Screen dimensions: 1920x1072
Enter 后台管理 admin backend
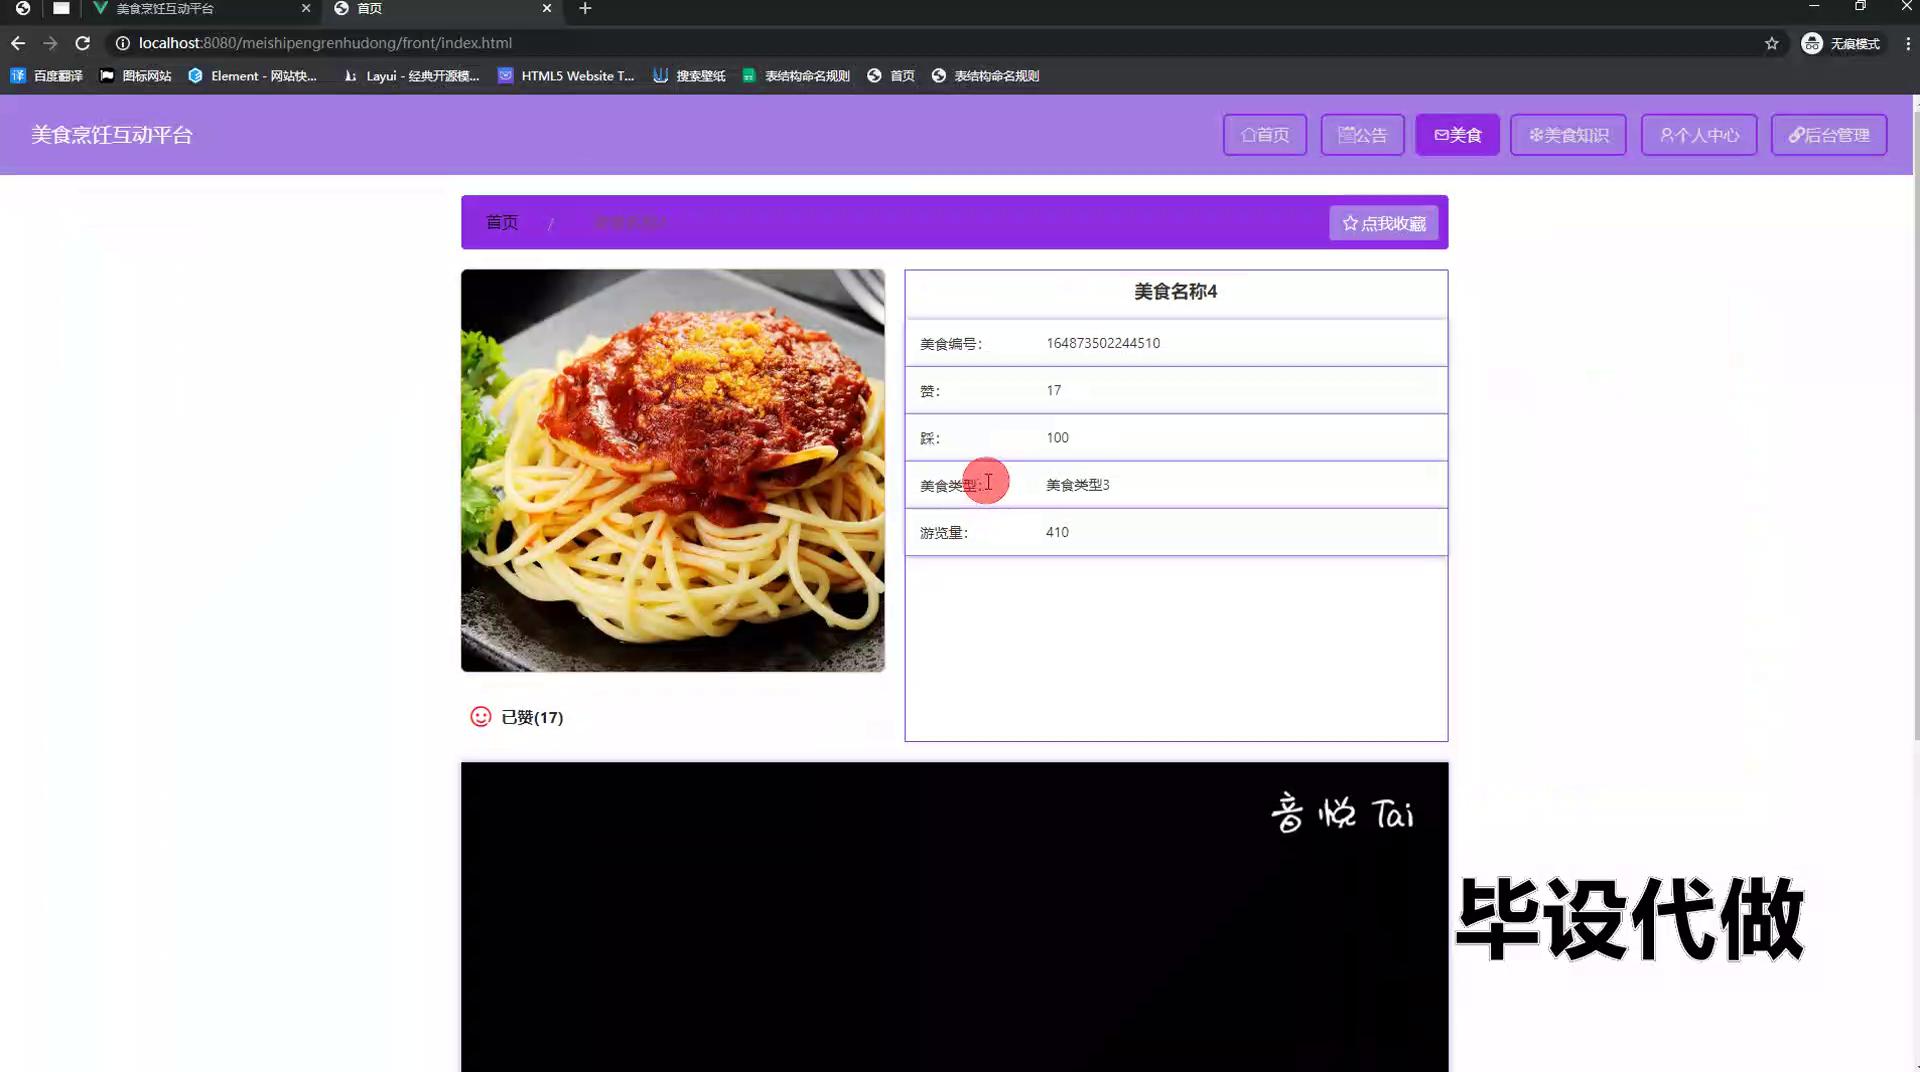click(1829, 134)
